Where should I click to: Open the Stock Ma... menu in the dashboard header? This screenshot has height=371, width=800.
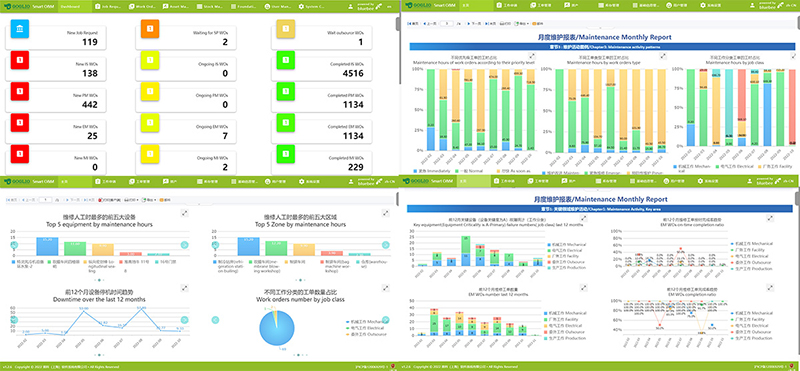click(211, 7)
